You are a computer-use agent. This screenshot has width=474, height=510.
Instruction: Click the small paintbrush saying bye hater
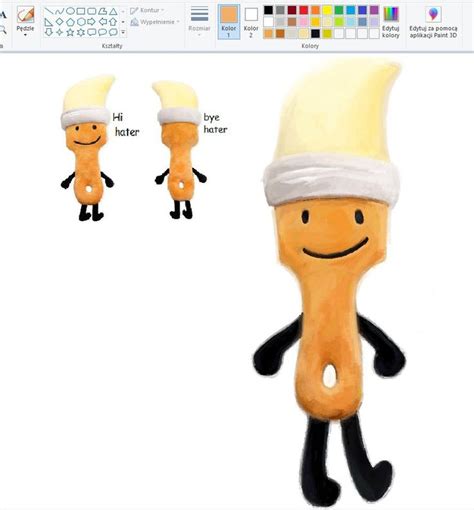180,150
